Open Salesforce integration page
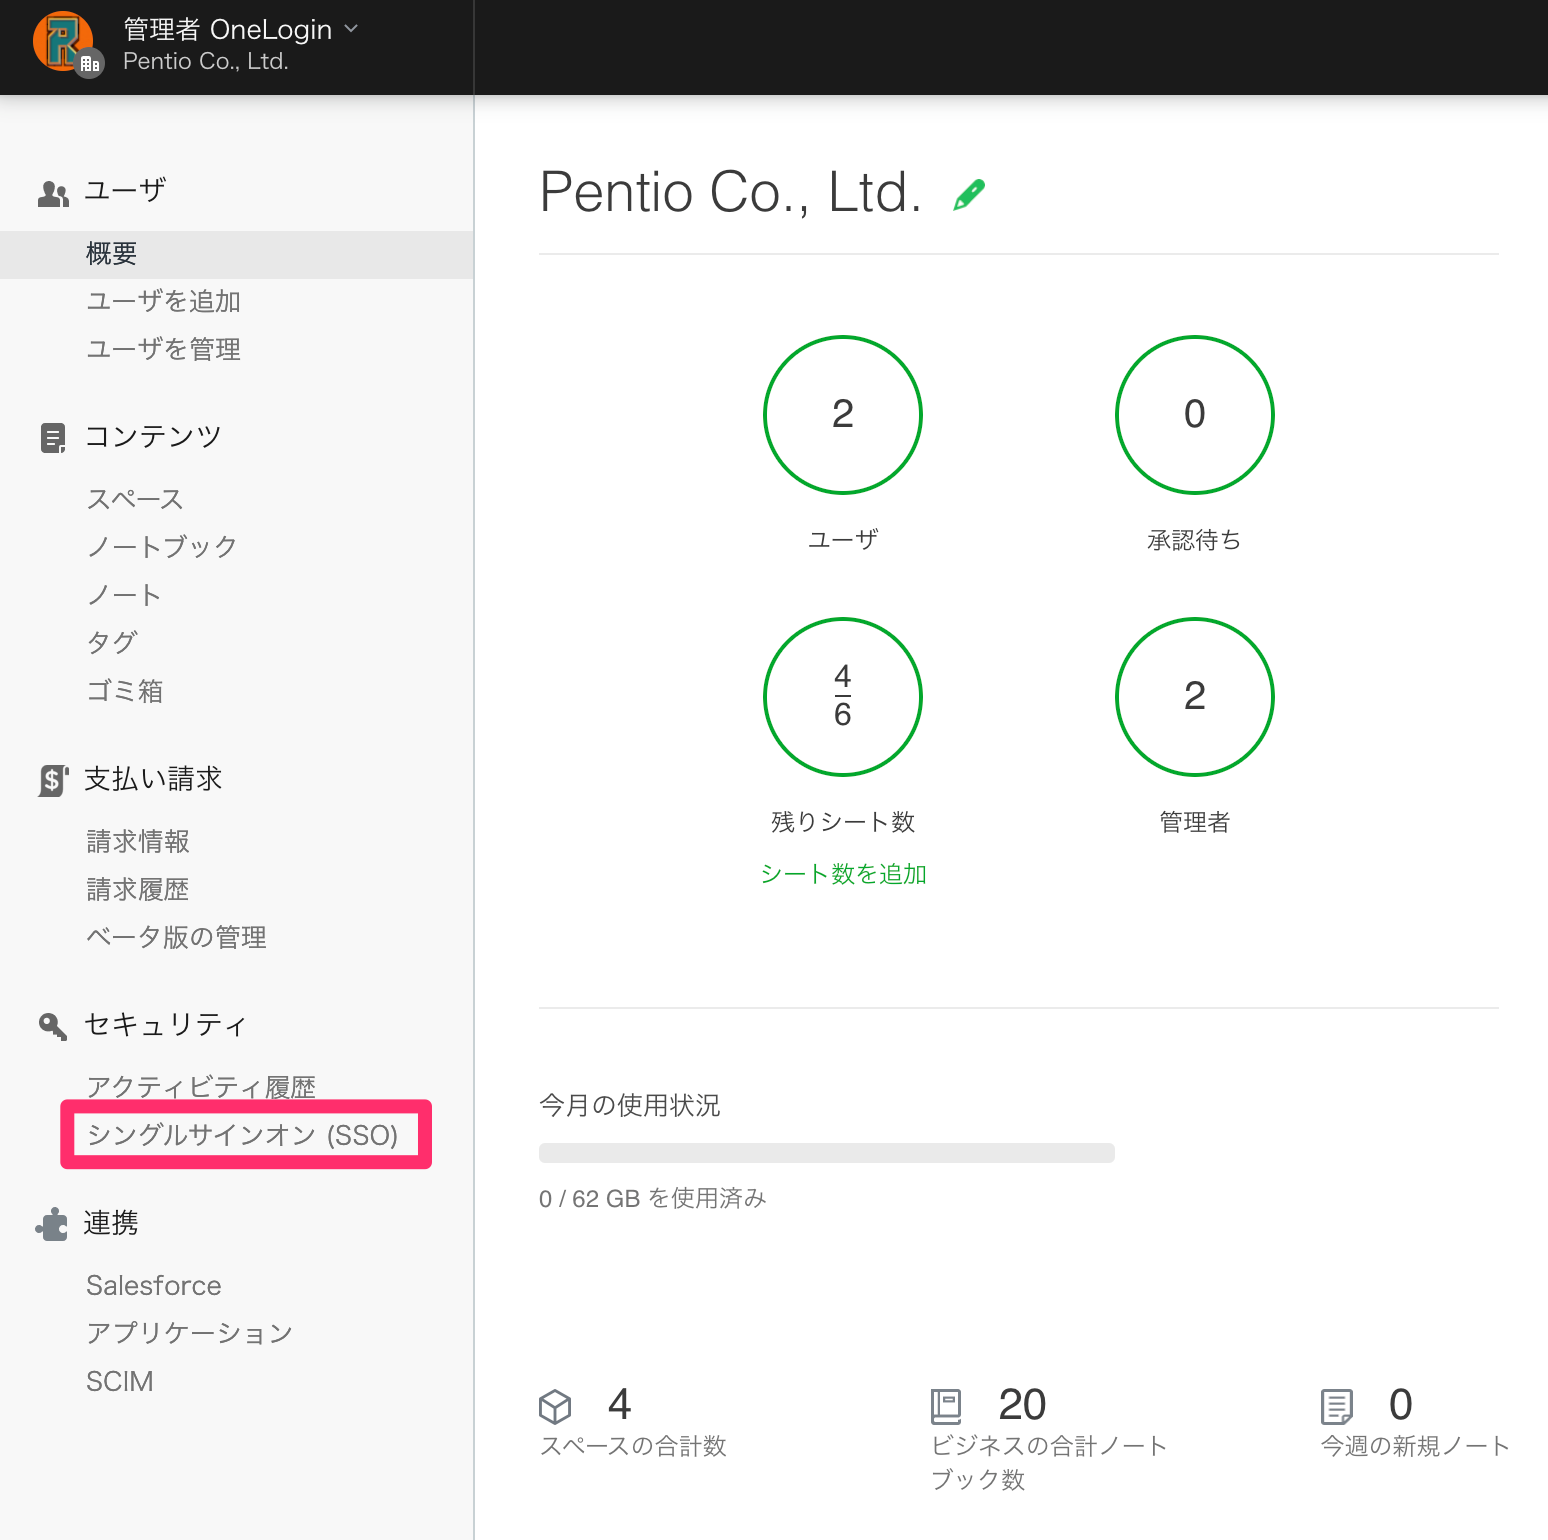Image resolution: width=1548 pixels, height=1540 pixels. [154, 1286]
